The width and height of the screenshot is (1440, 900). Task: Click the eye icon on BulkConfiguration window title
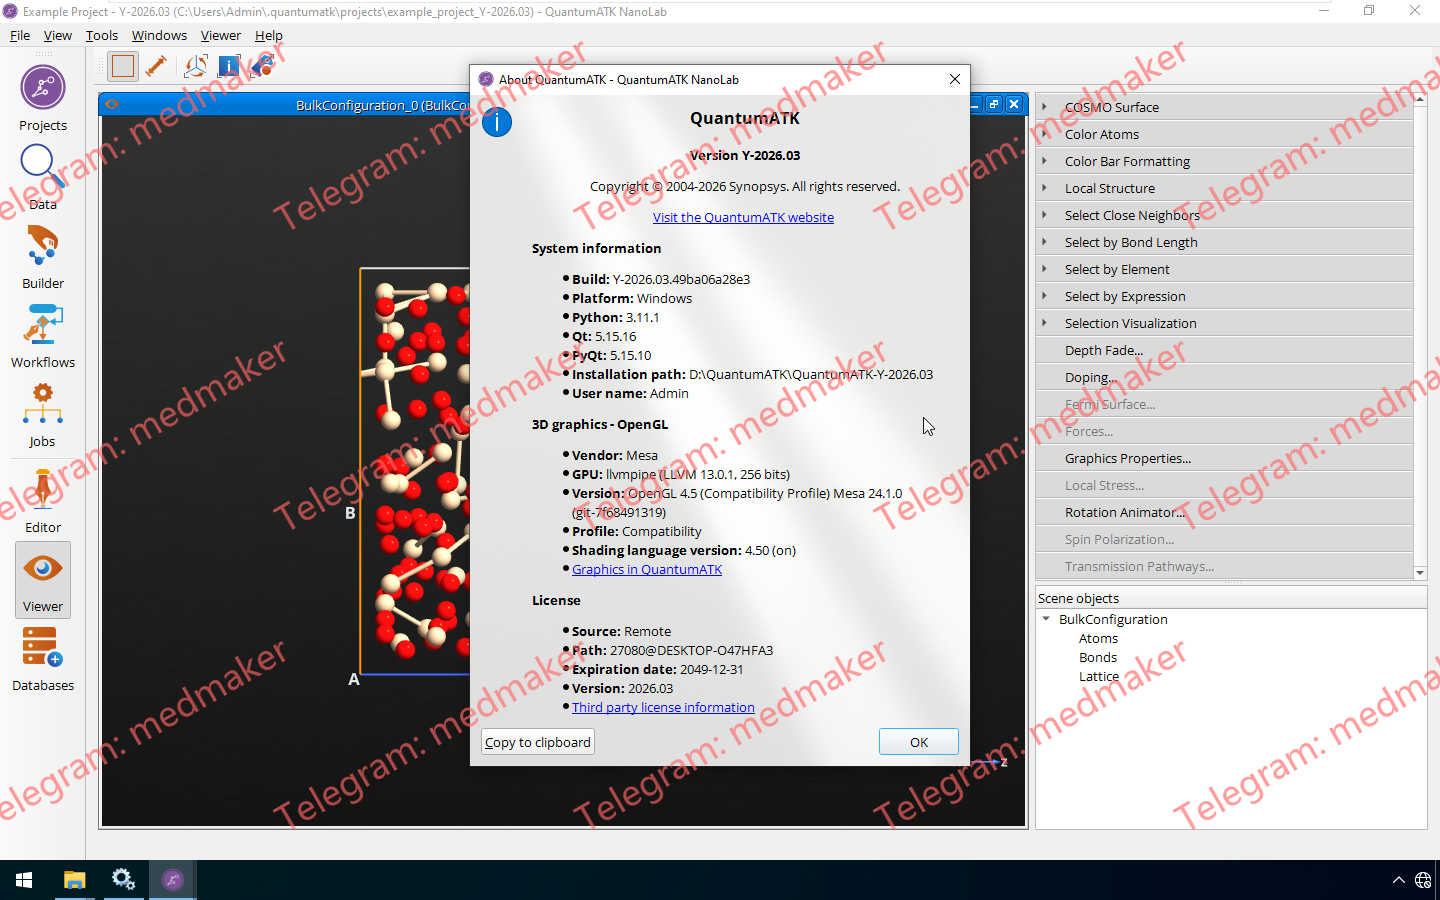click(x=111, y=104)
